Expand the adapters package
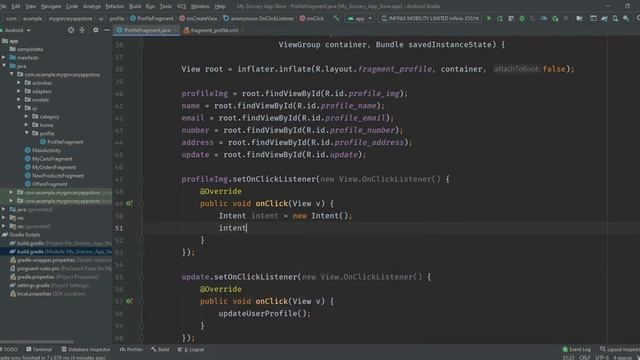The width and height of the screenshot is (640, 360). click(19, 91)
